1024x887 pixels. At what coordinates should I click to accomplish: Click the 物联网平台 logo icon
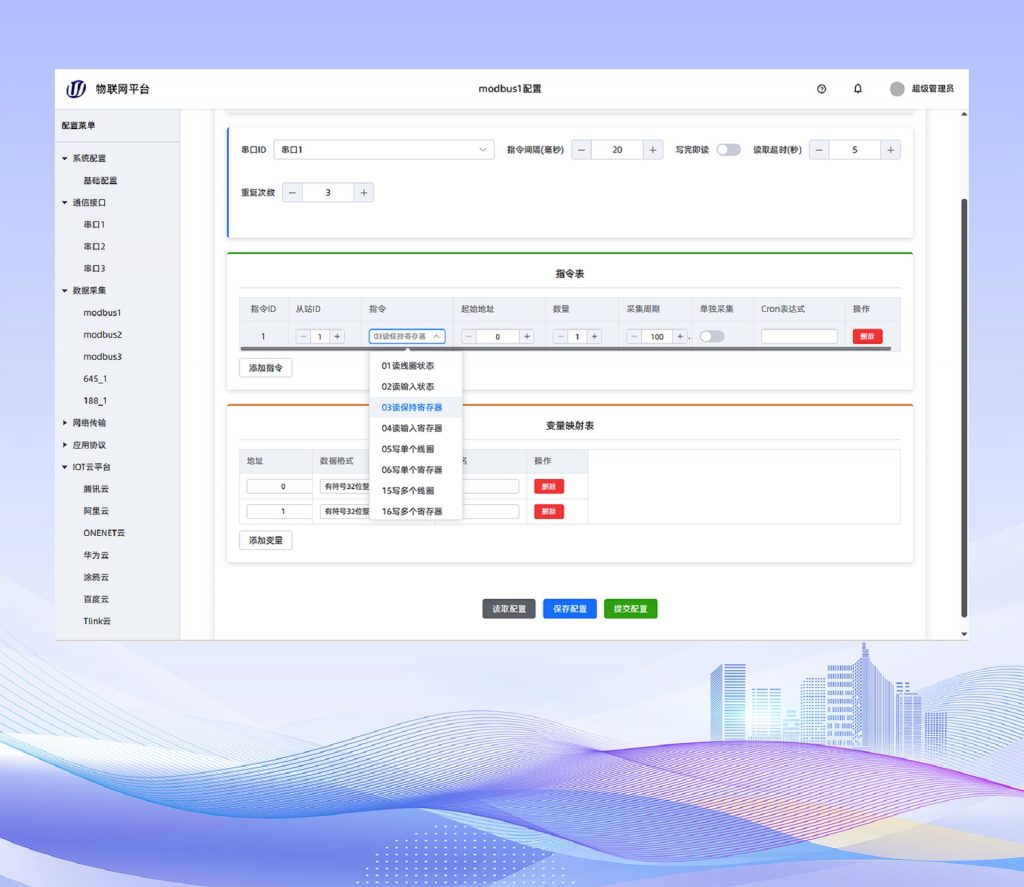[76, 89]
